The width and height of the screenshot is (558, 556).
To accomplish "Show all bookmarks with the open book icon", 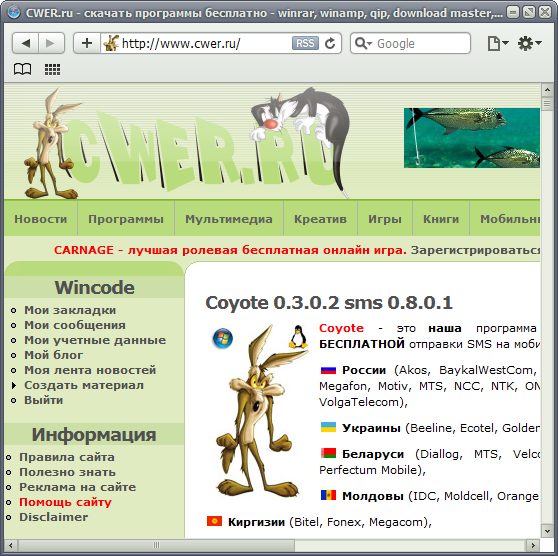I will click(22, 69).
